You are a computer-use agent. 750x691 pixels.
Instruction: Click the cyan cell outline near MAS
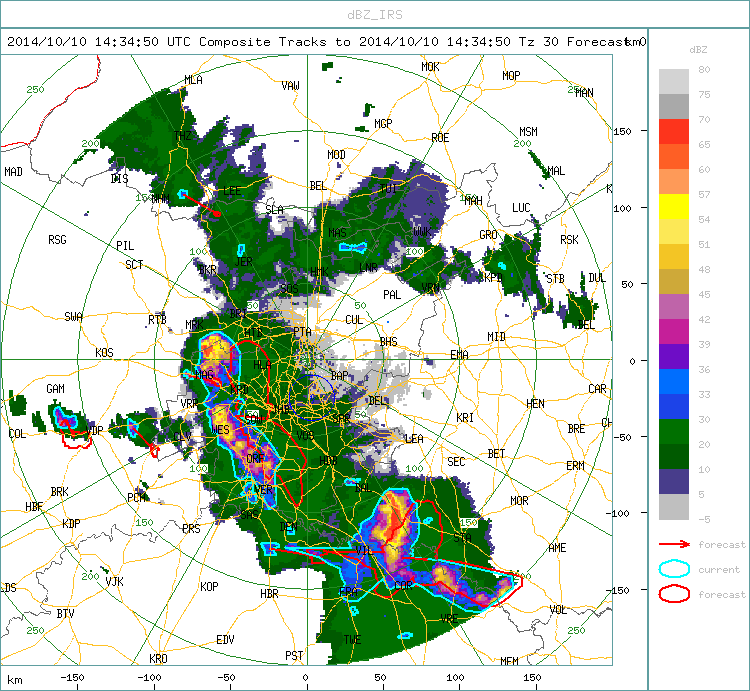353,247
